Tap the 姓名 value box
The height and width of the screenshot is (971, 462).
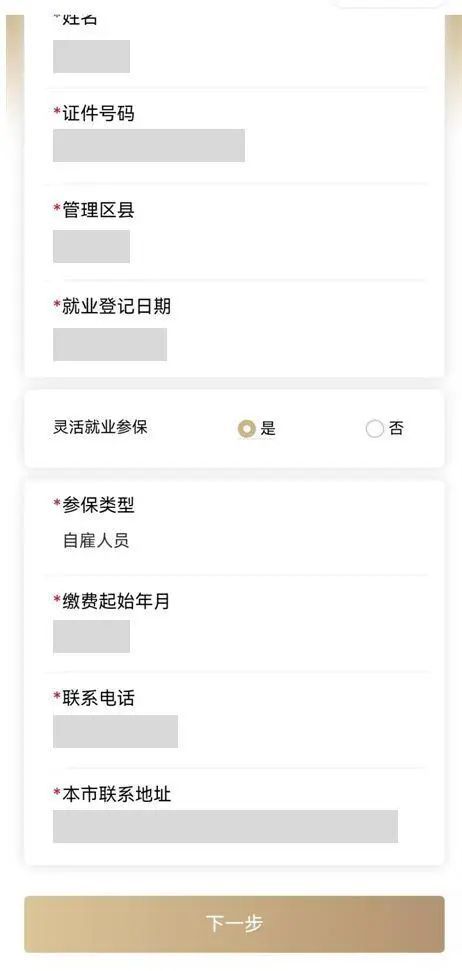[x=91, y=56]
